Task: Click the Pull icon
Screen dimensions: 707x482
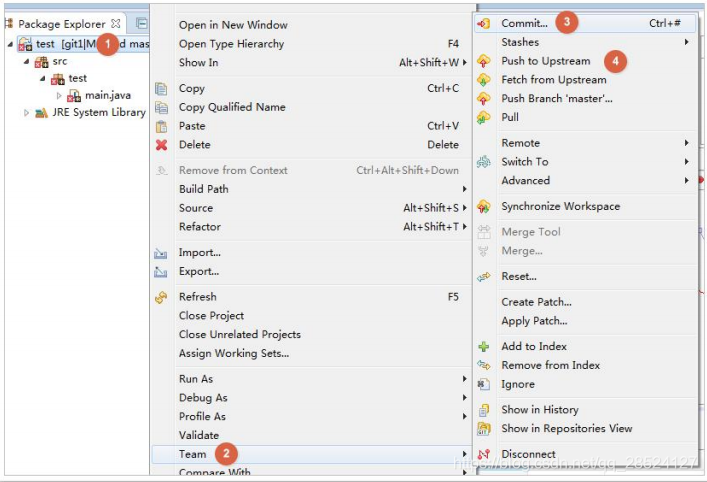Action: (483, 117)
